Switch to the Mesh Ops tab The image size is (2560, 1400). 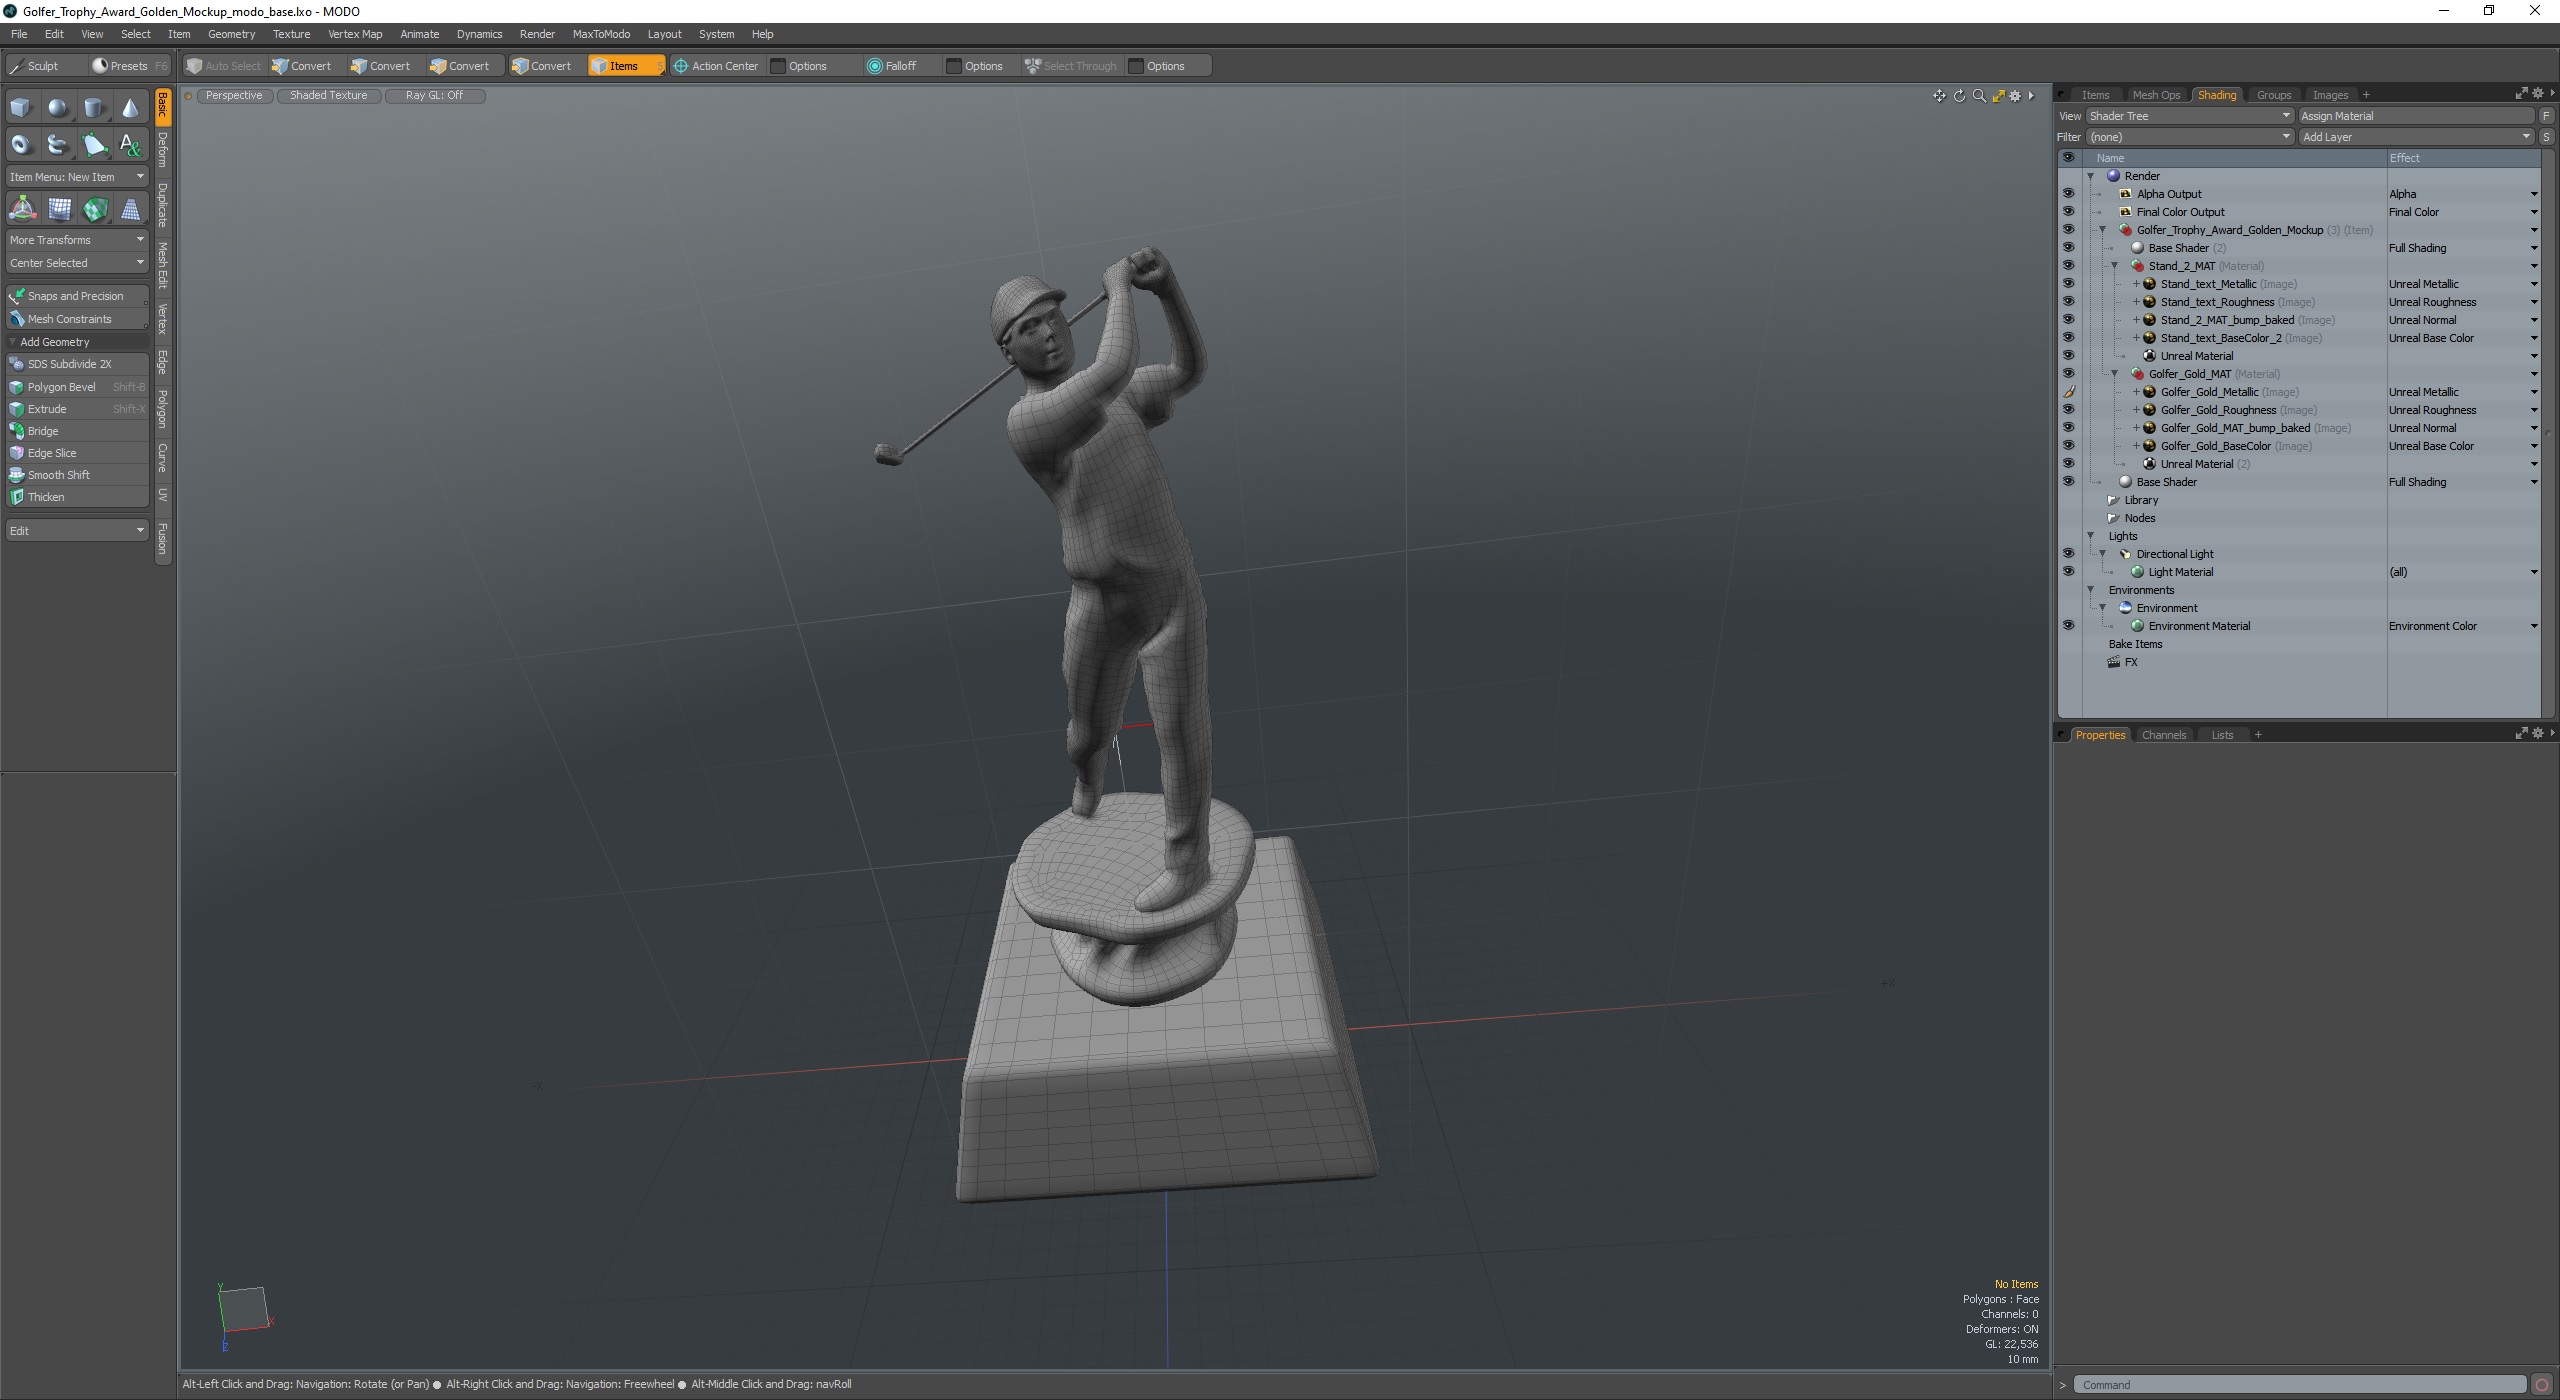(x=2156, y=95)
